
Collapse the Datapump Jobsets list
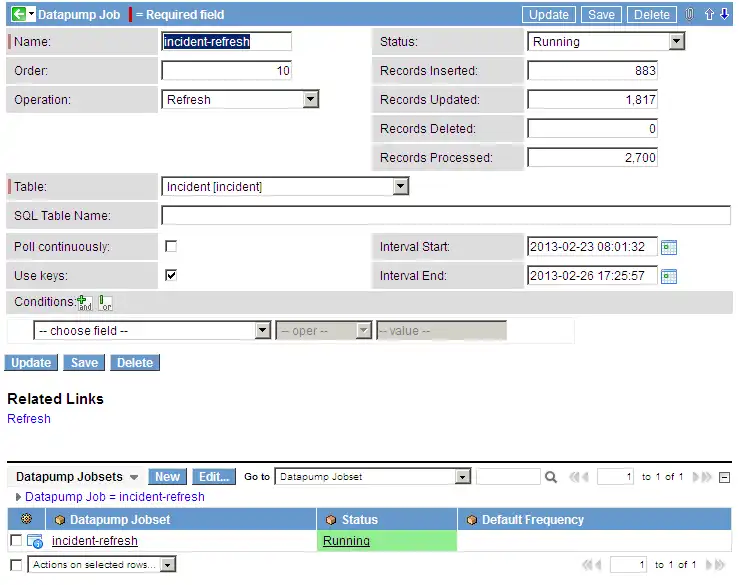point(724,478)
